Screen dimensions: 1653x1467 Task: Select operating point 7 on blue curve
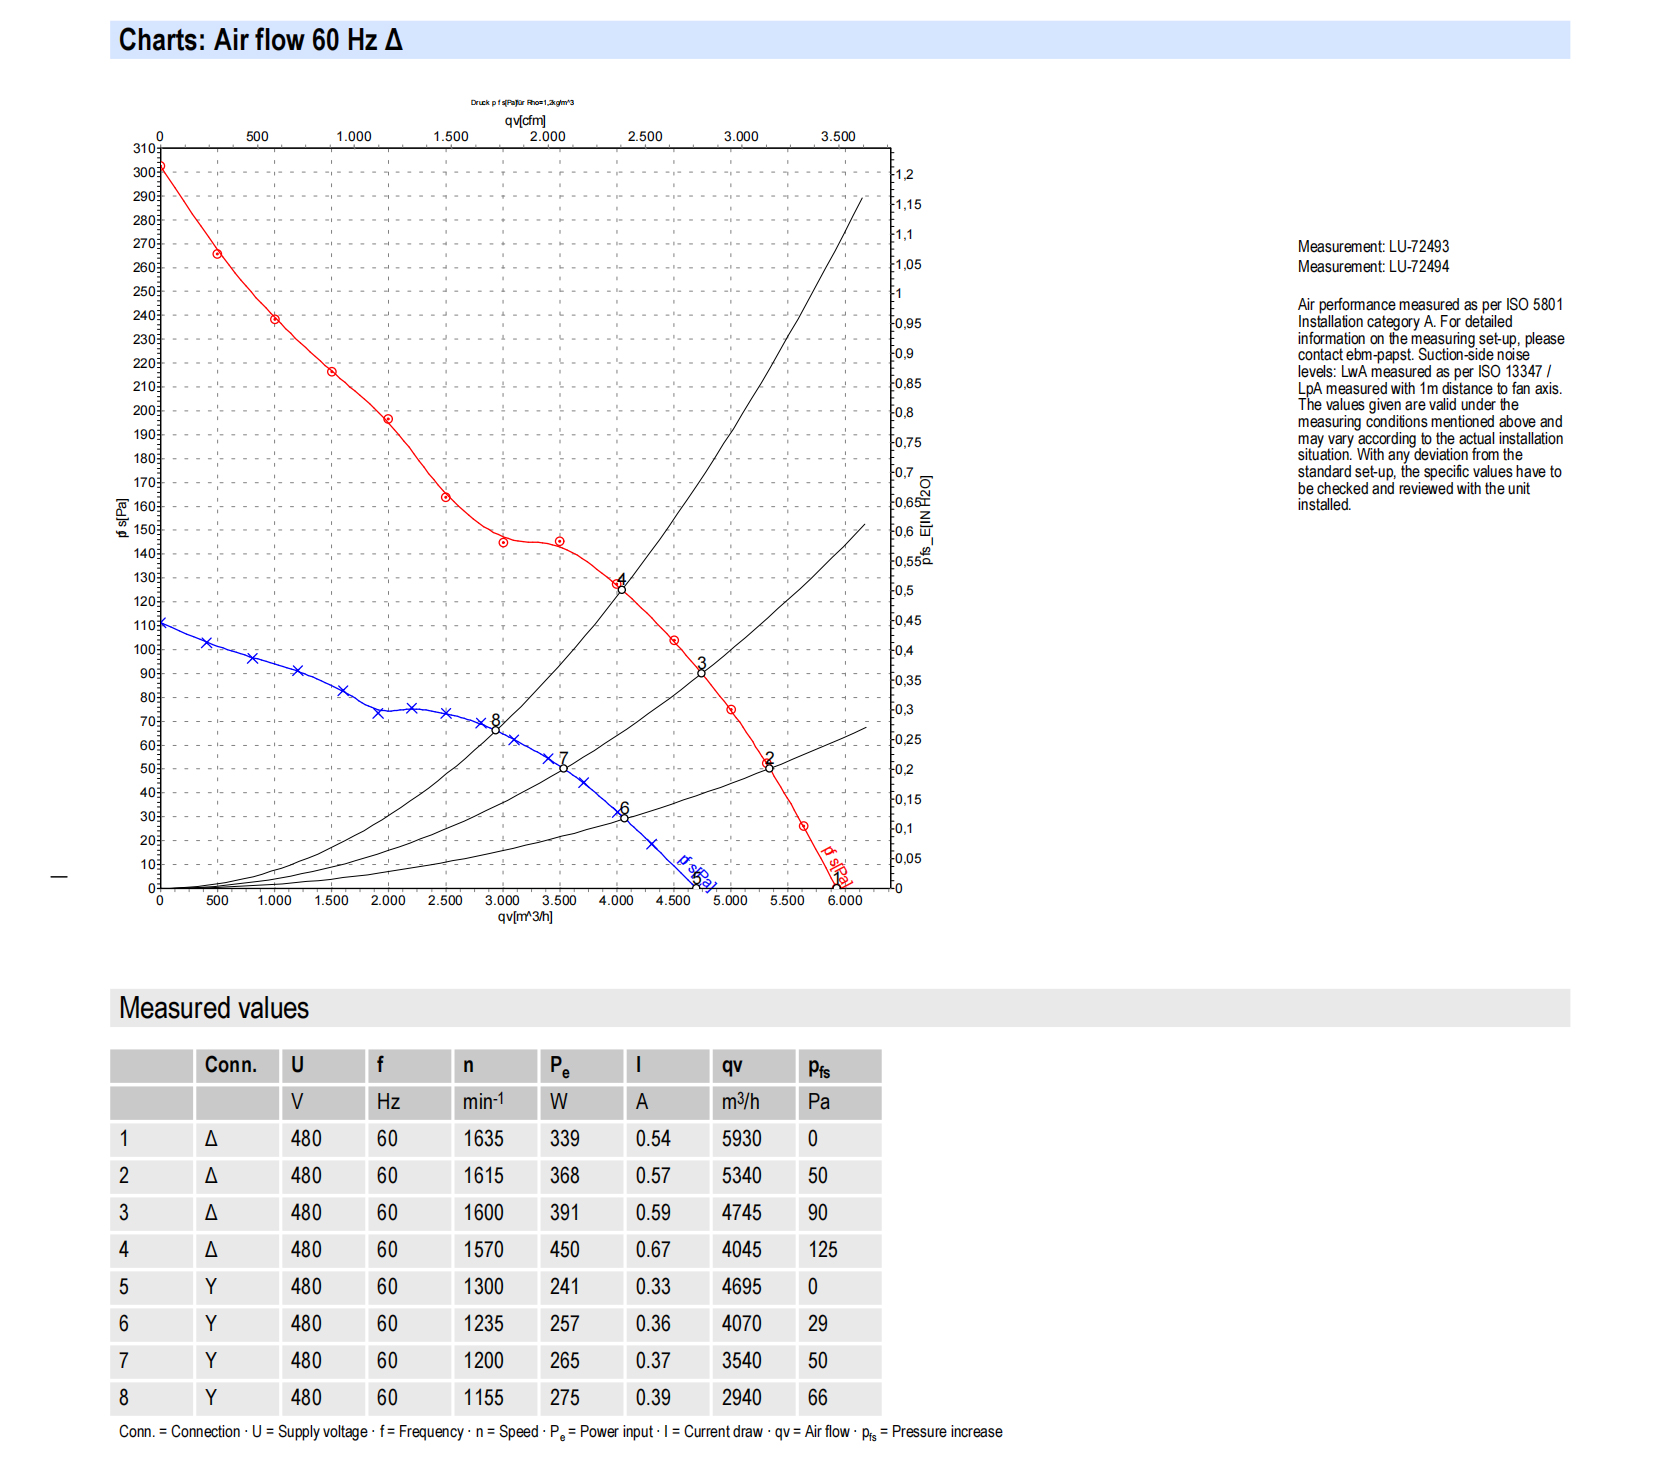(x=563, y=768)
